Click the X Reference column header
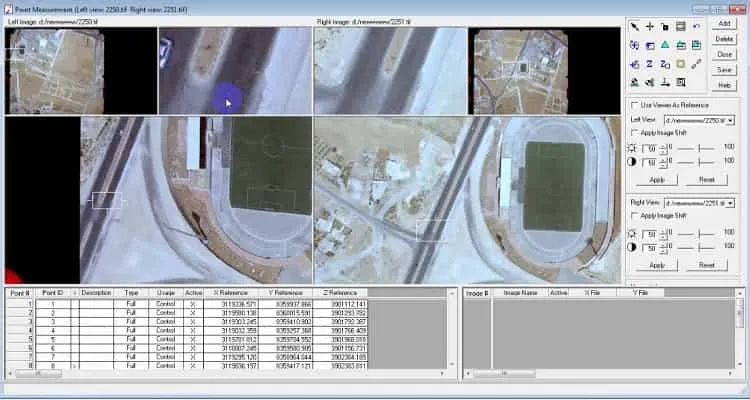 [x=231, y=292]
